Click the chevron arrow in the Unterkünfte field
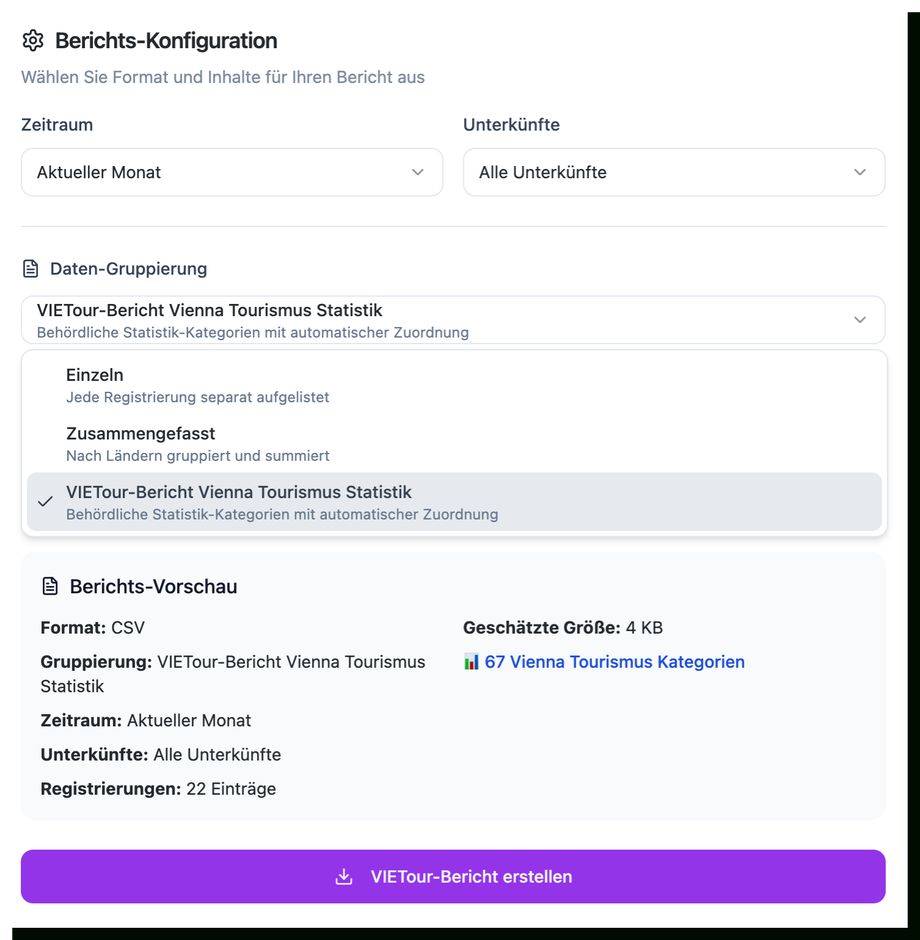Image resolution: width=920 pixels, height=940 pixels. (x=860, y=172)
